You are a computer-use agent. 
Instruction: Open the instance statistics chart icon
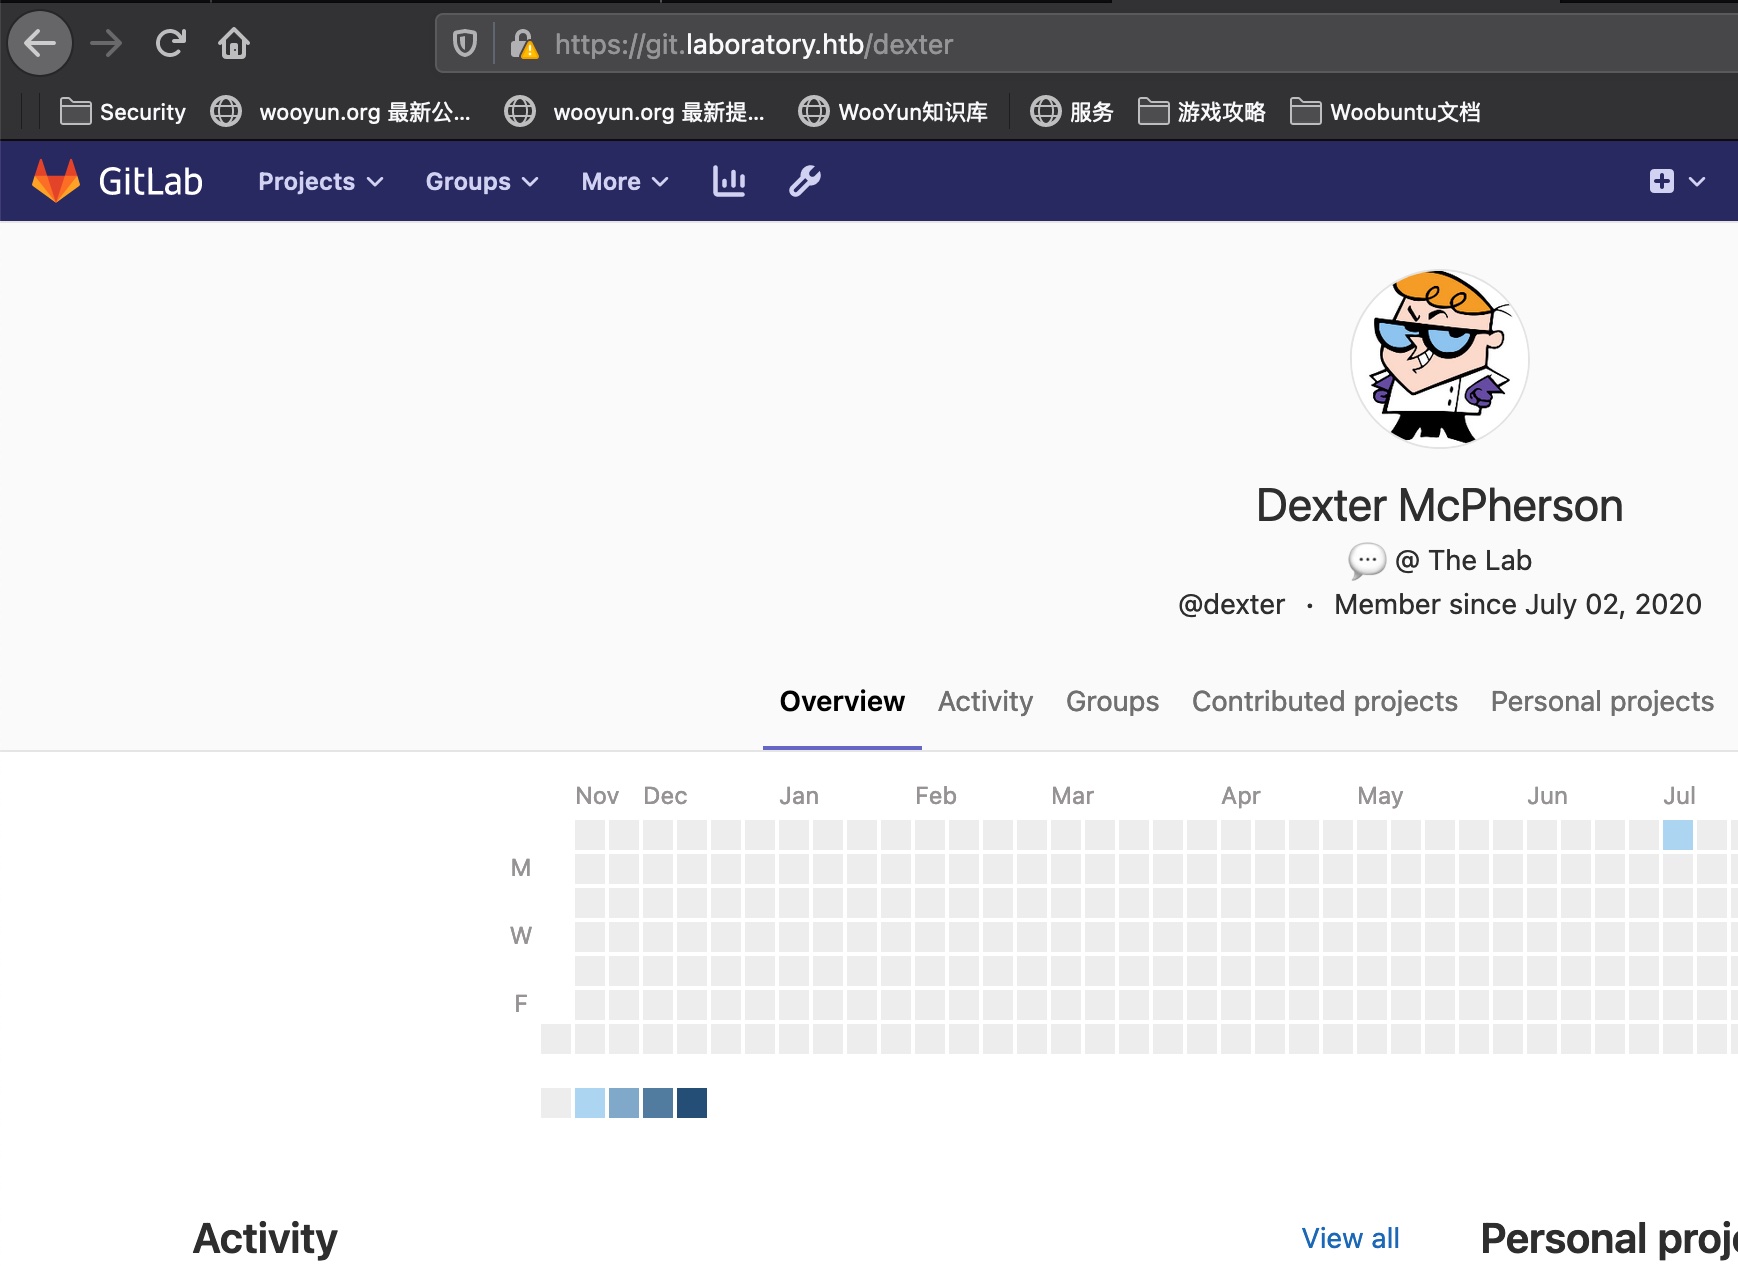pyautogui.click(x=729, y=181)
